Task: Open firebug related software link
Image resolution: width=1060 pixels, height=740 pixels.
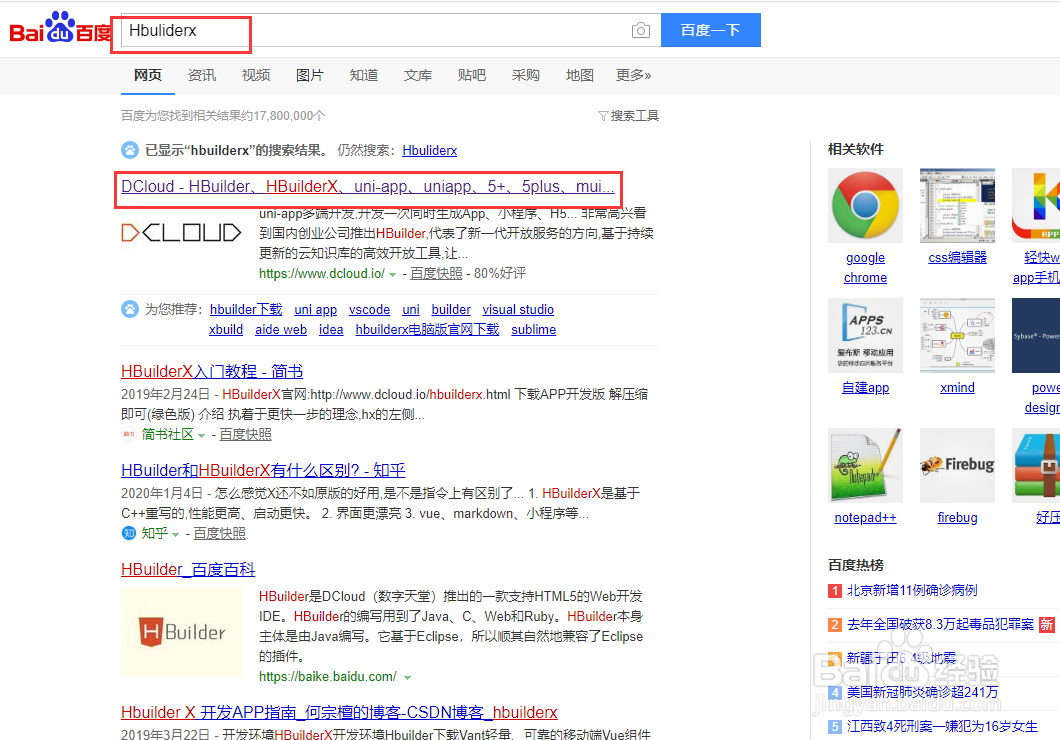Action: [x=957, y=518]
